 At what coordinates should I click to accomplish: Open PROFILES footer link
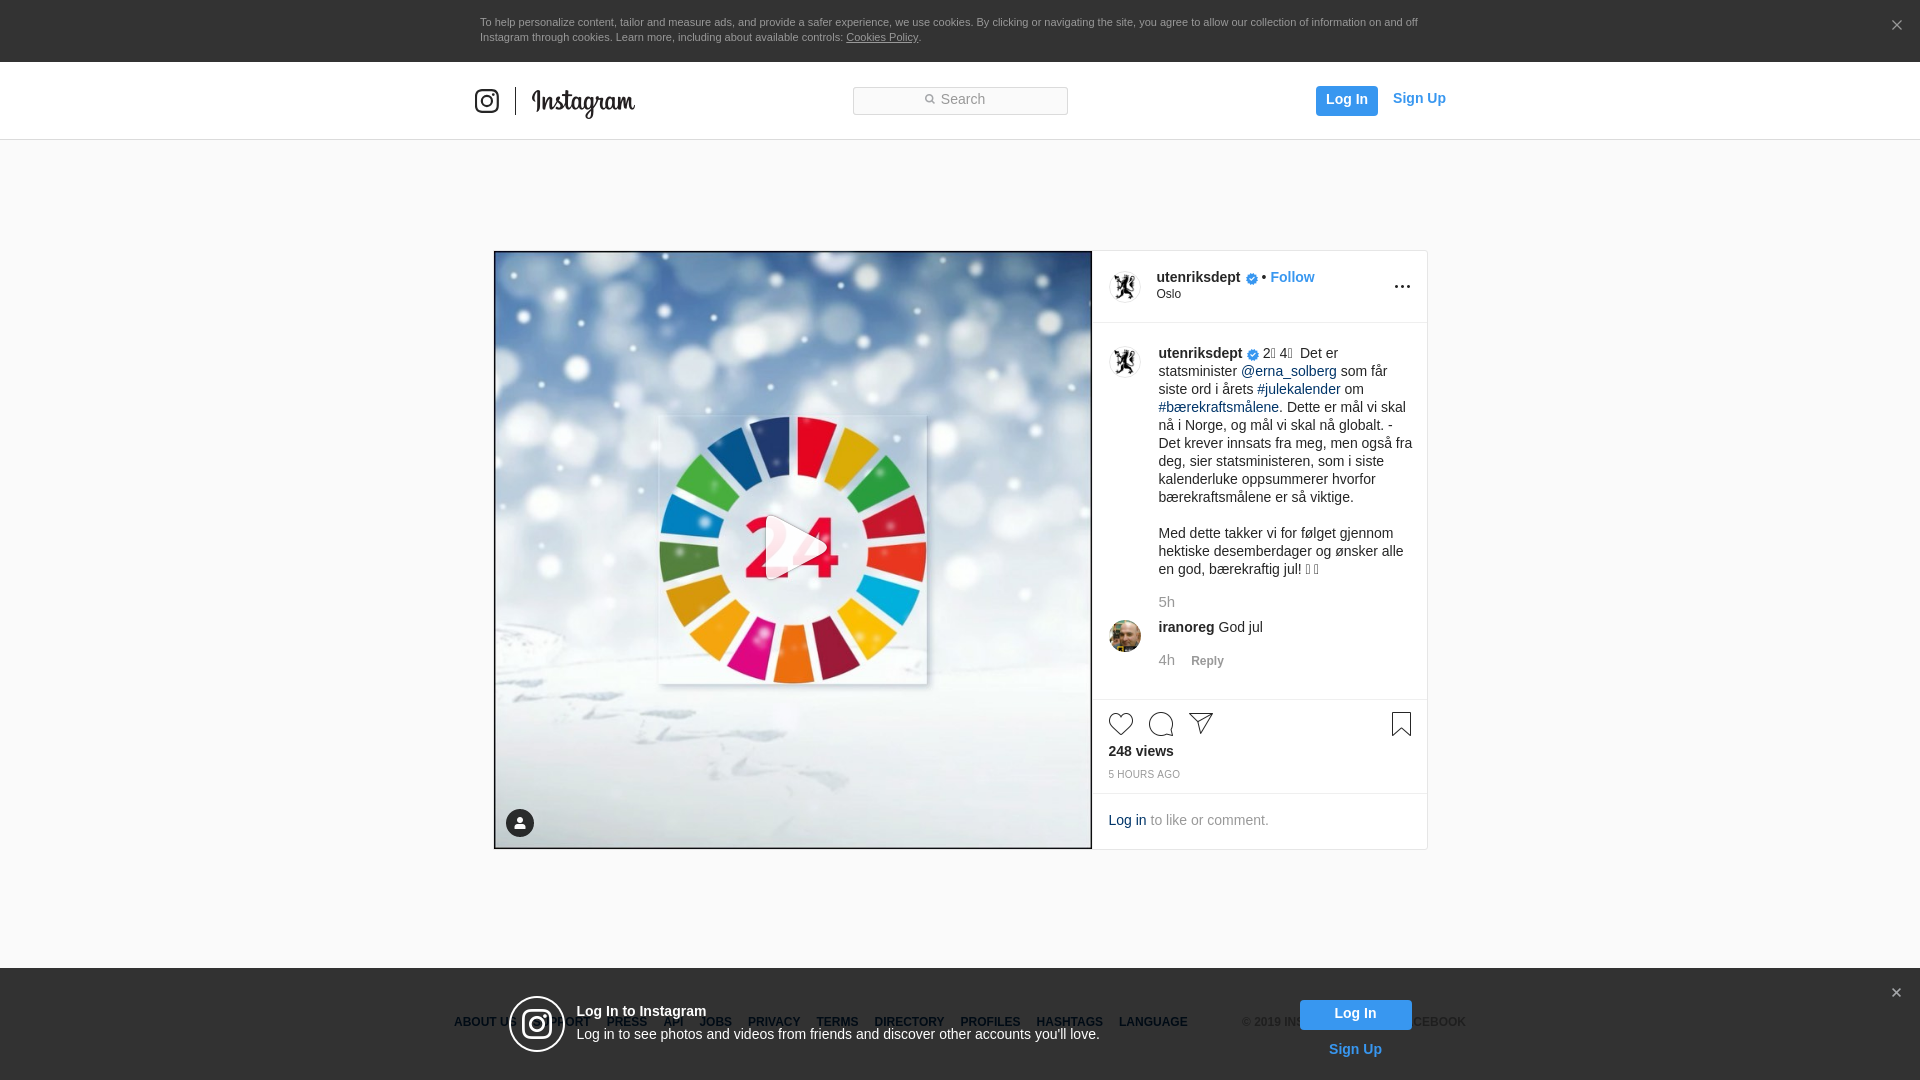pyautogui.click(x=990, y=1022)
